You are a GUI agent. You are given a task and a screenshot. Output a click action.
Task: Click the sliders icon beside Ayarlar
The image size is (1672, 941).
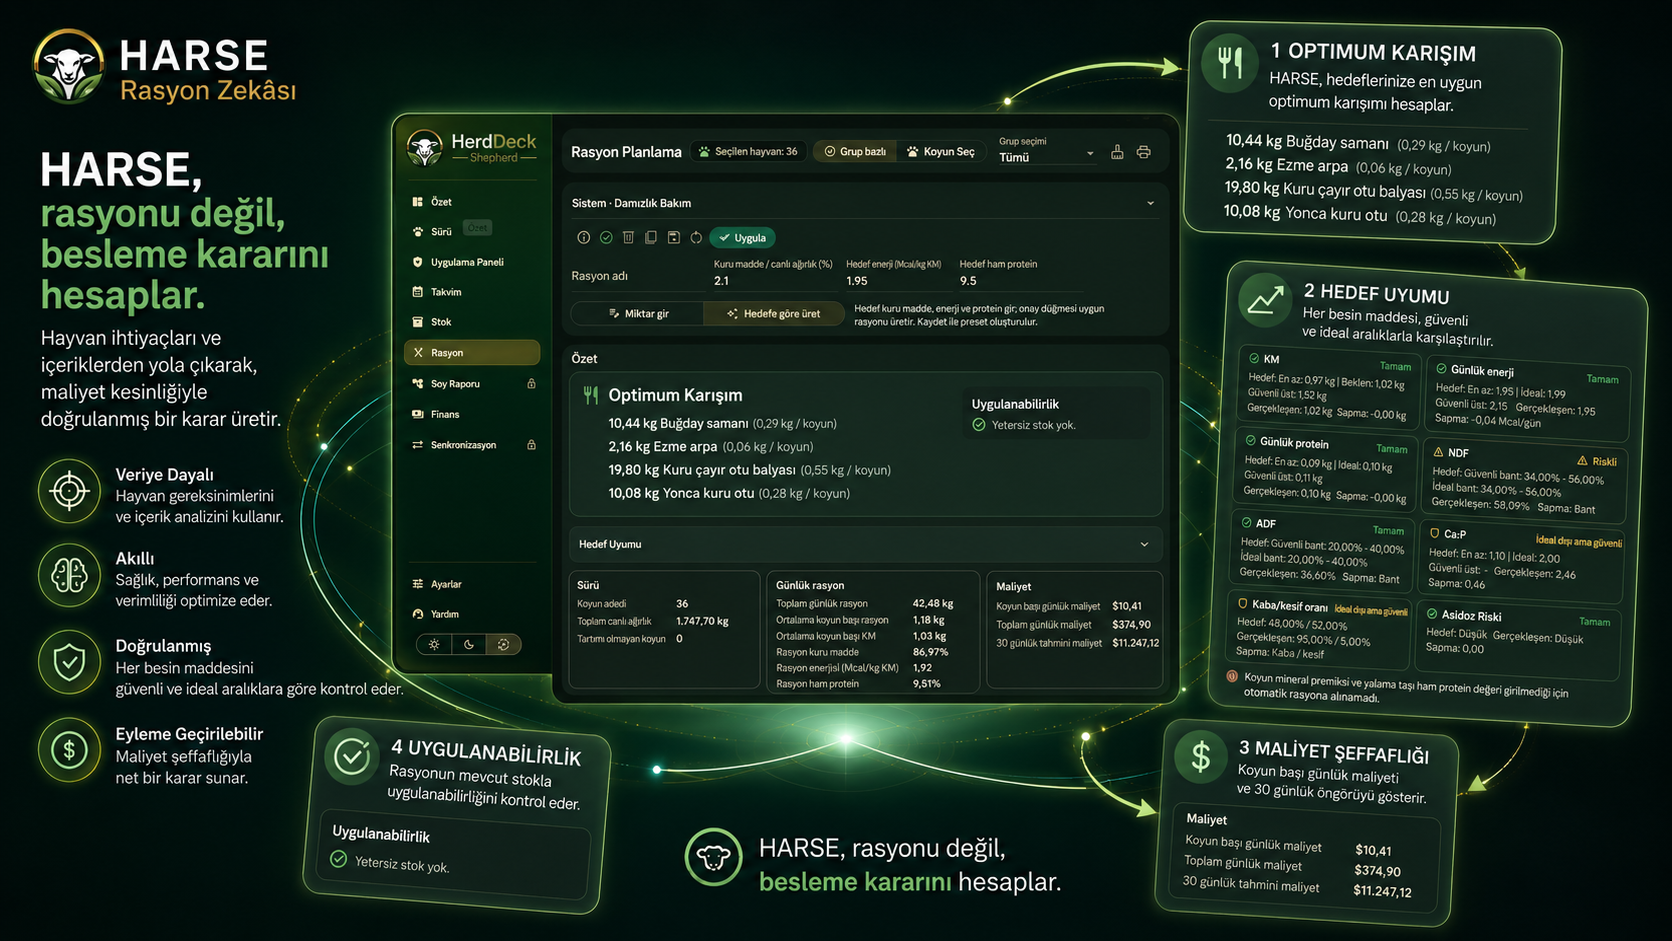tap(418, 584)
